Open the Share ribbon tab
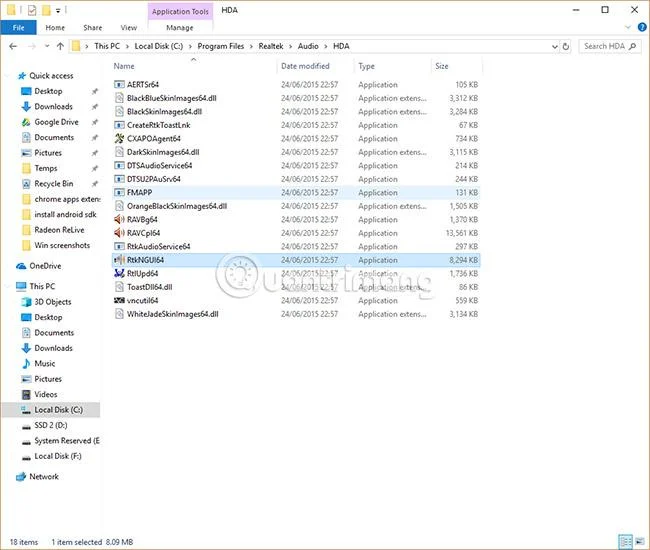650x550 pixels. pyautogui.click(x=92, y=28)
